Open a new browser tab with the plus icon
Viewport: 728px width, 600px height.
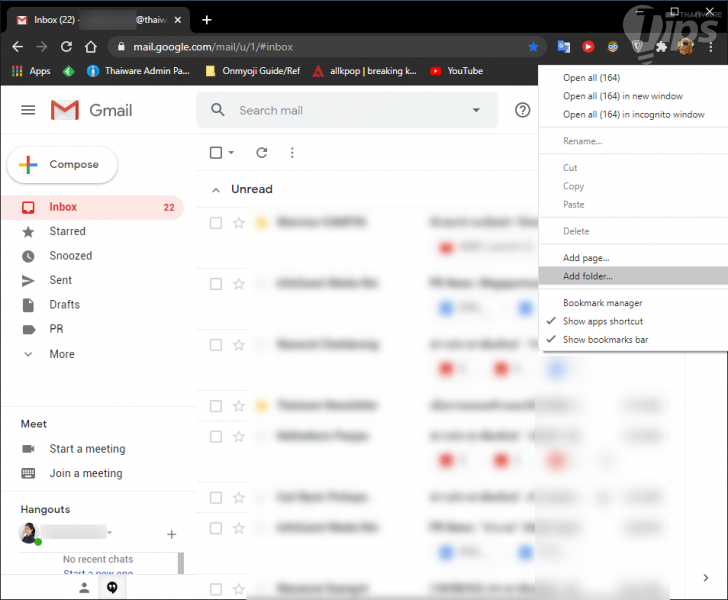click(207, 20)
